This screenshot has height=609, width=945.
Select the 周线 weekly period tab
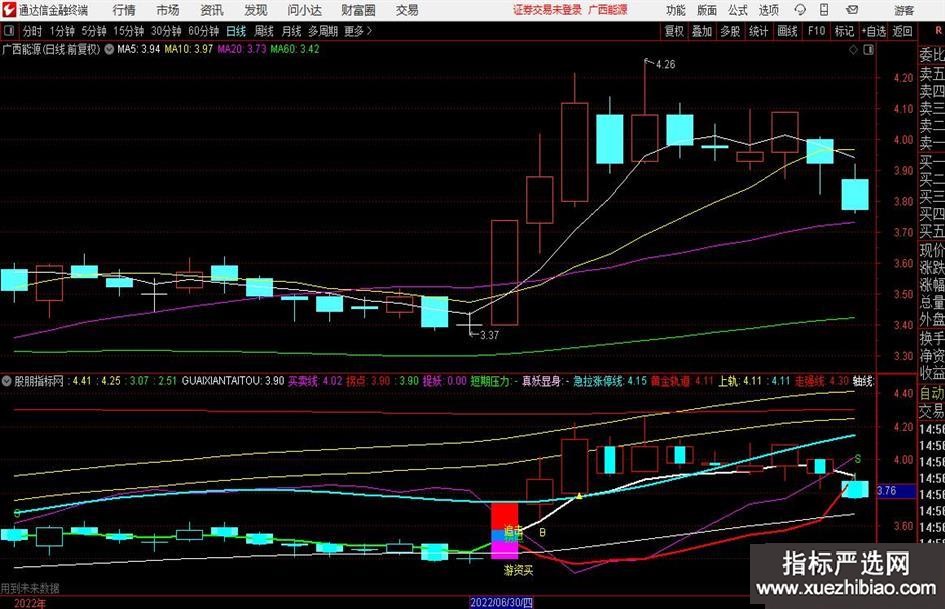coord(264,31)
